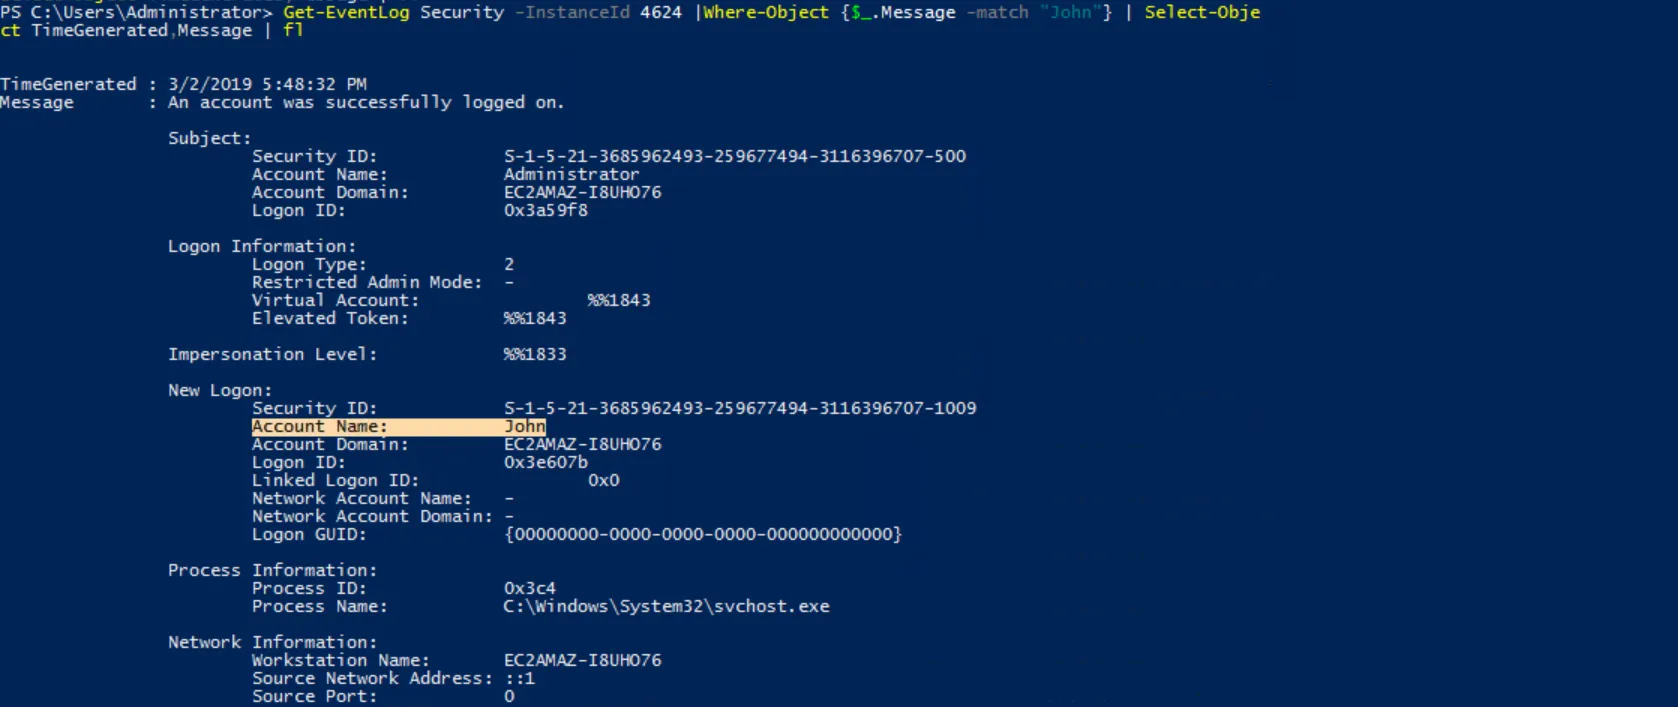Click the Impersonation Level value %%1833
This screenshot has width=1678, height=707.
[x=535, y=354]
